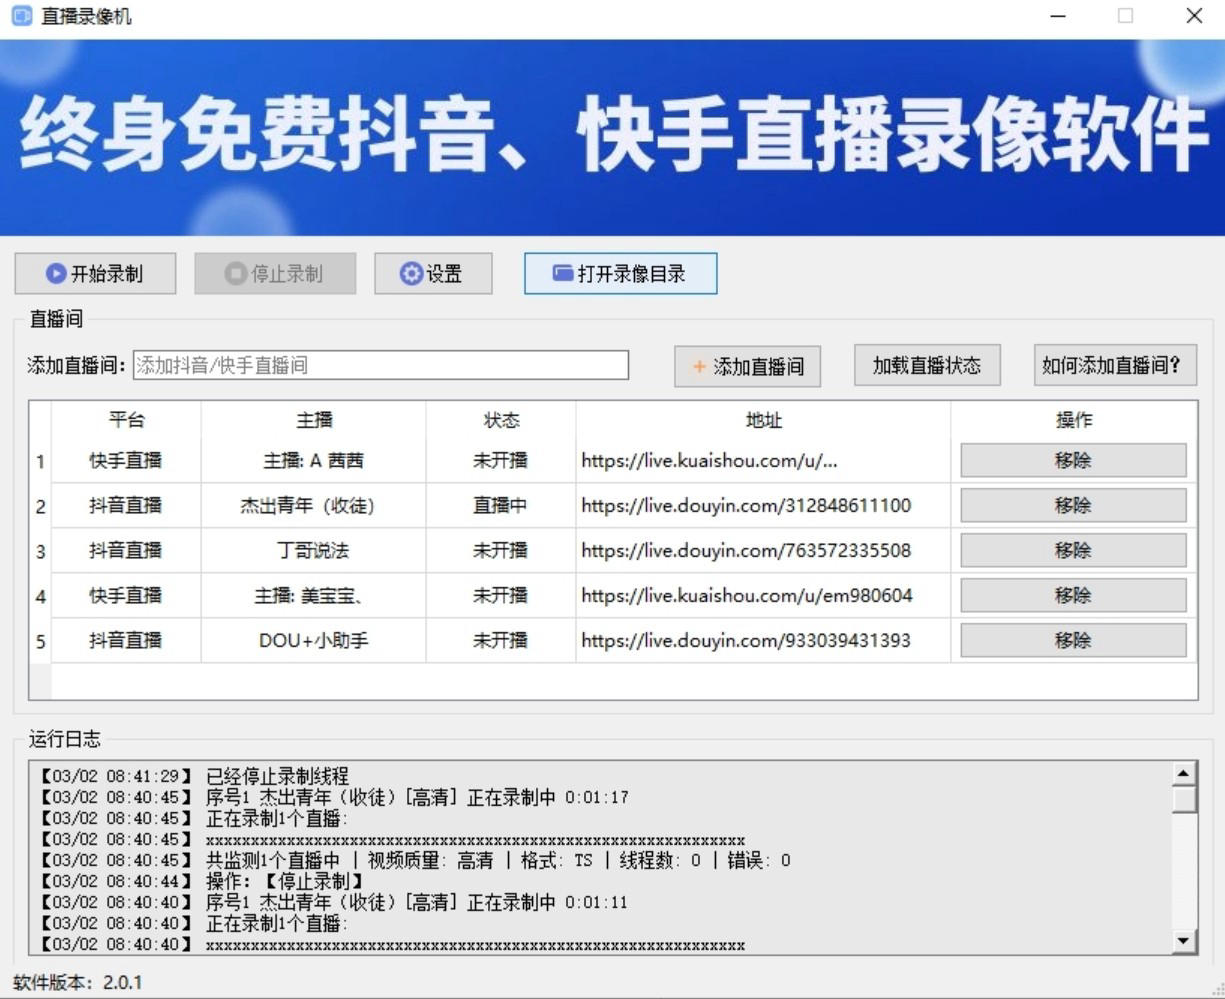Click the log scrollbar thumb
This screenshot has width=1225, height=999.
pyautogui.click(x=1184, y=799)
